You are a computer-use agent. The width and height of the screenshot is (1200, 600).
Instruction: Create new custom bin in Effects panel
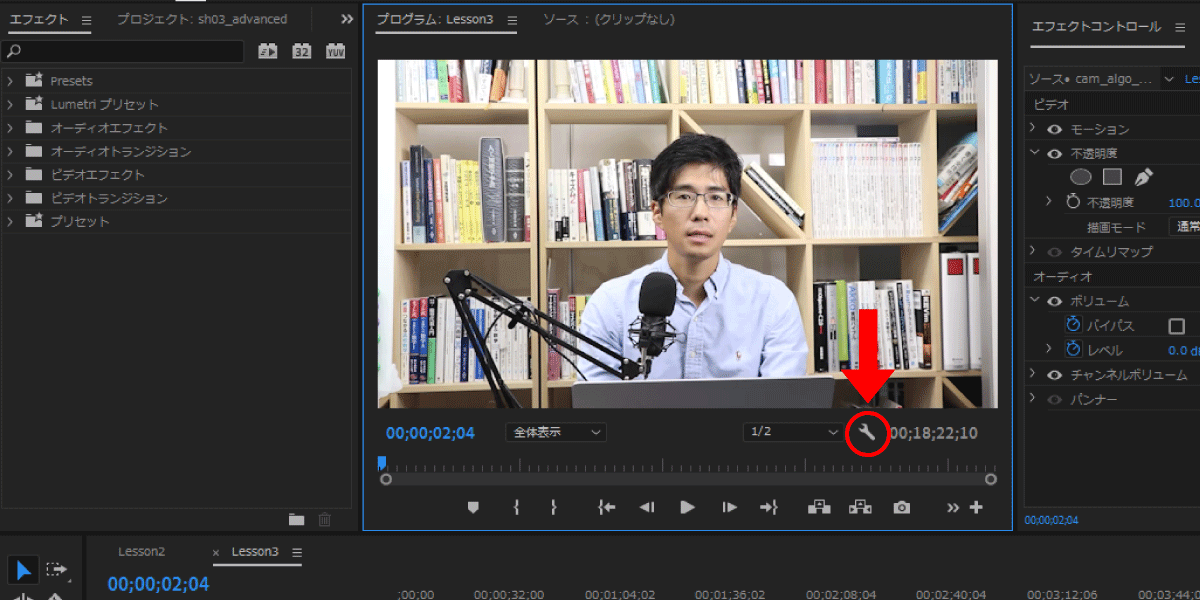[x=296, y=519]
